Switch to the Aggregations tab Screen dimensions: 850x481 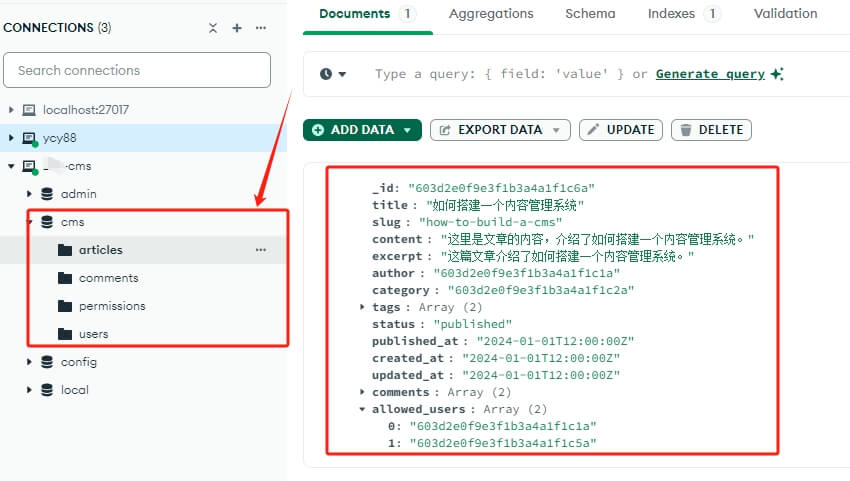[x=491, y=14]
